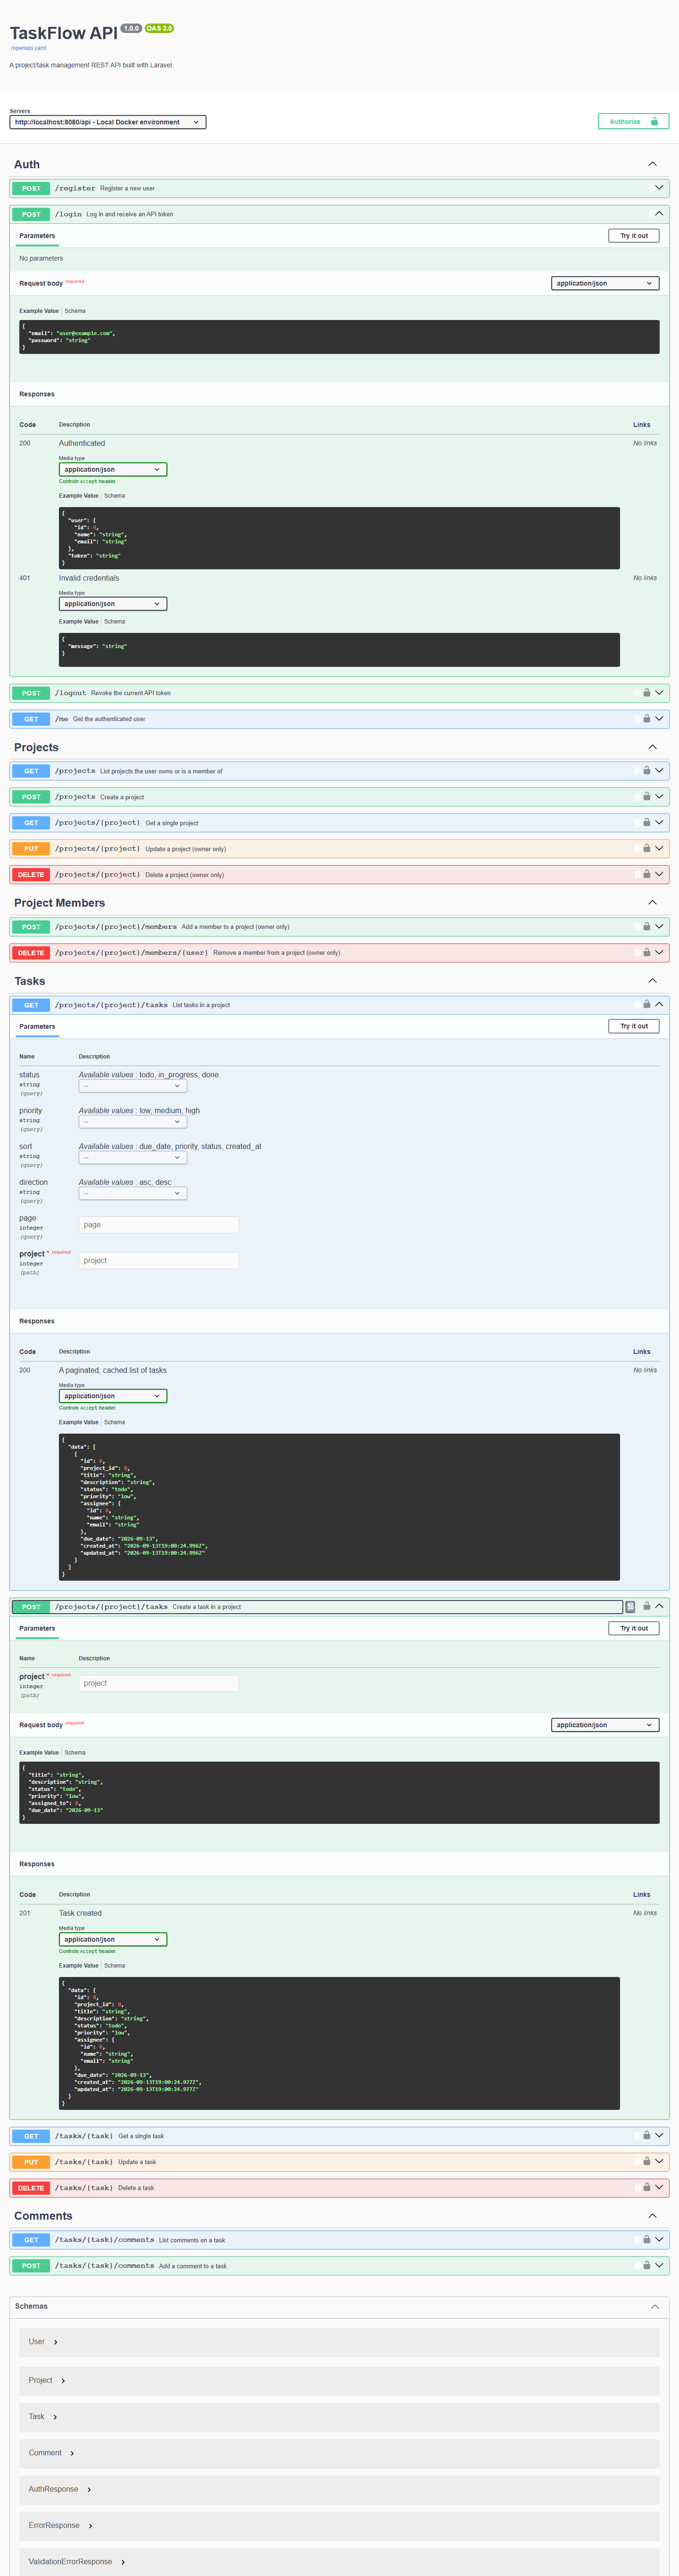Click the lock icon on POST /projects Create a project
Screen dimensions: 679x2576
[x=646, y=797]
